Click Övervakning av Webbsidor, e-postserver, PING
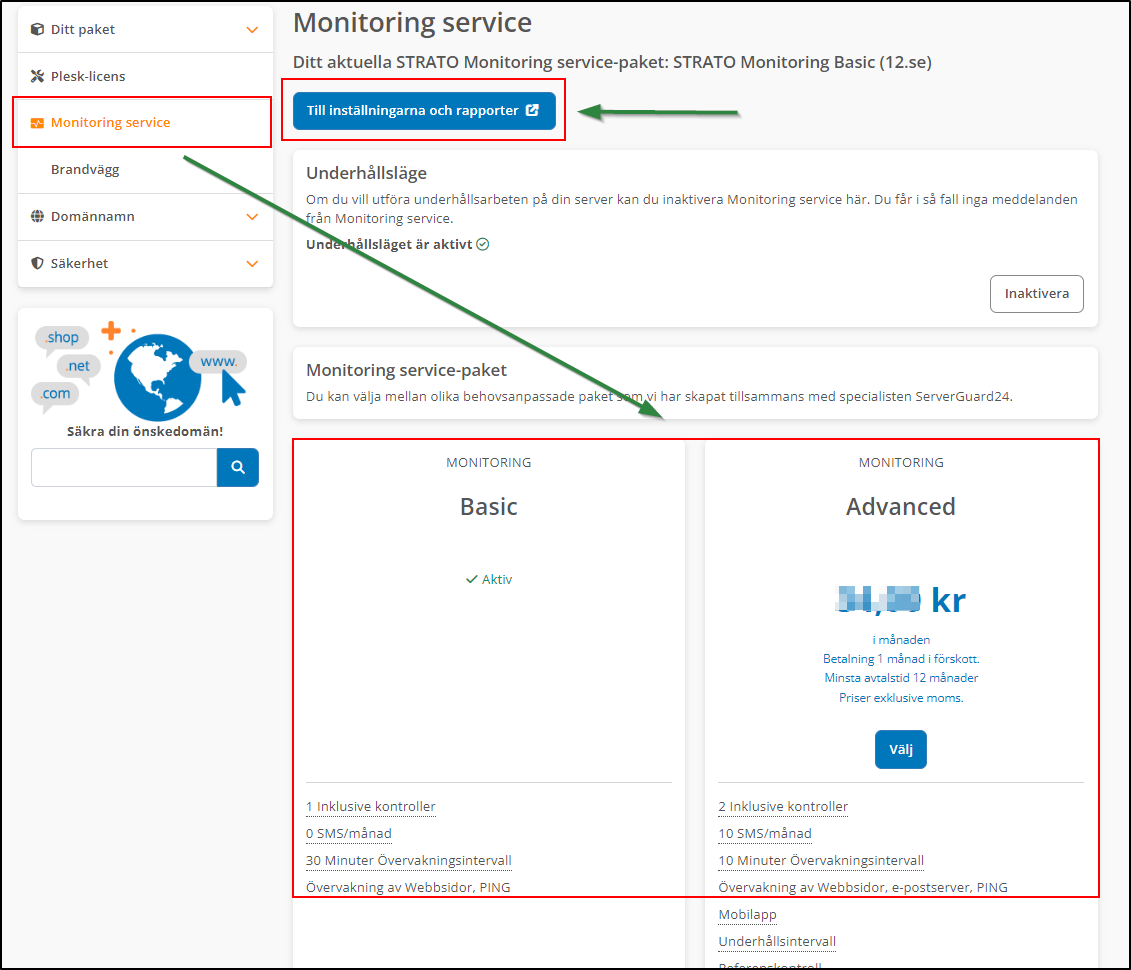The height and width of the screenshot is (970, 1131). pyautogui.click(x=863, y=888)
